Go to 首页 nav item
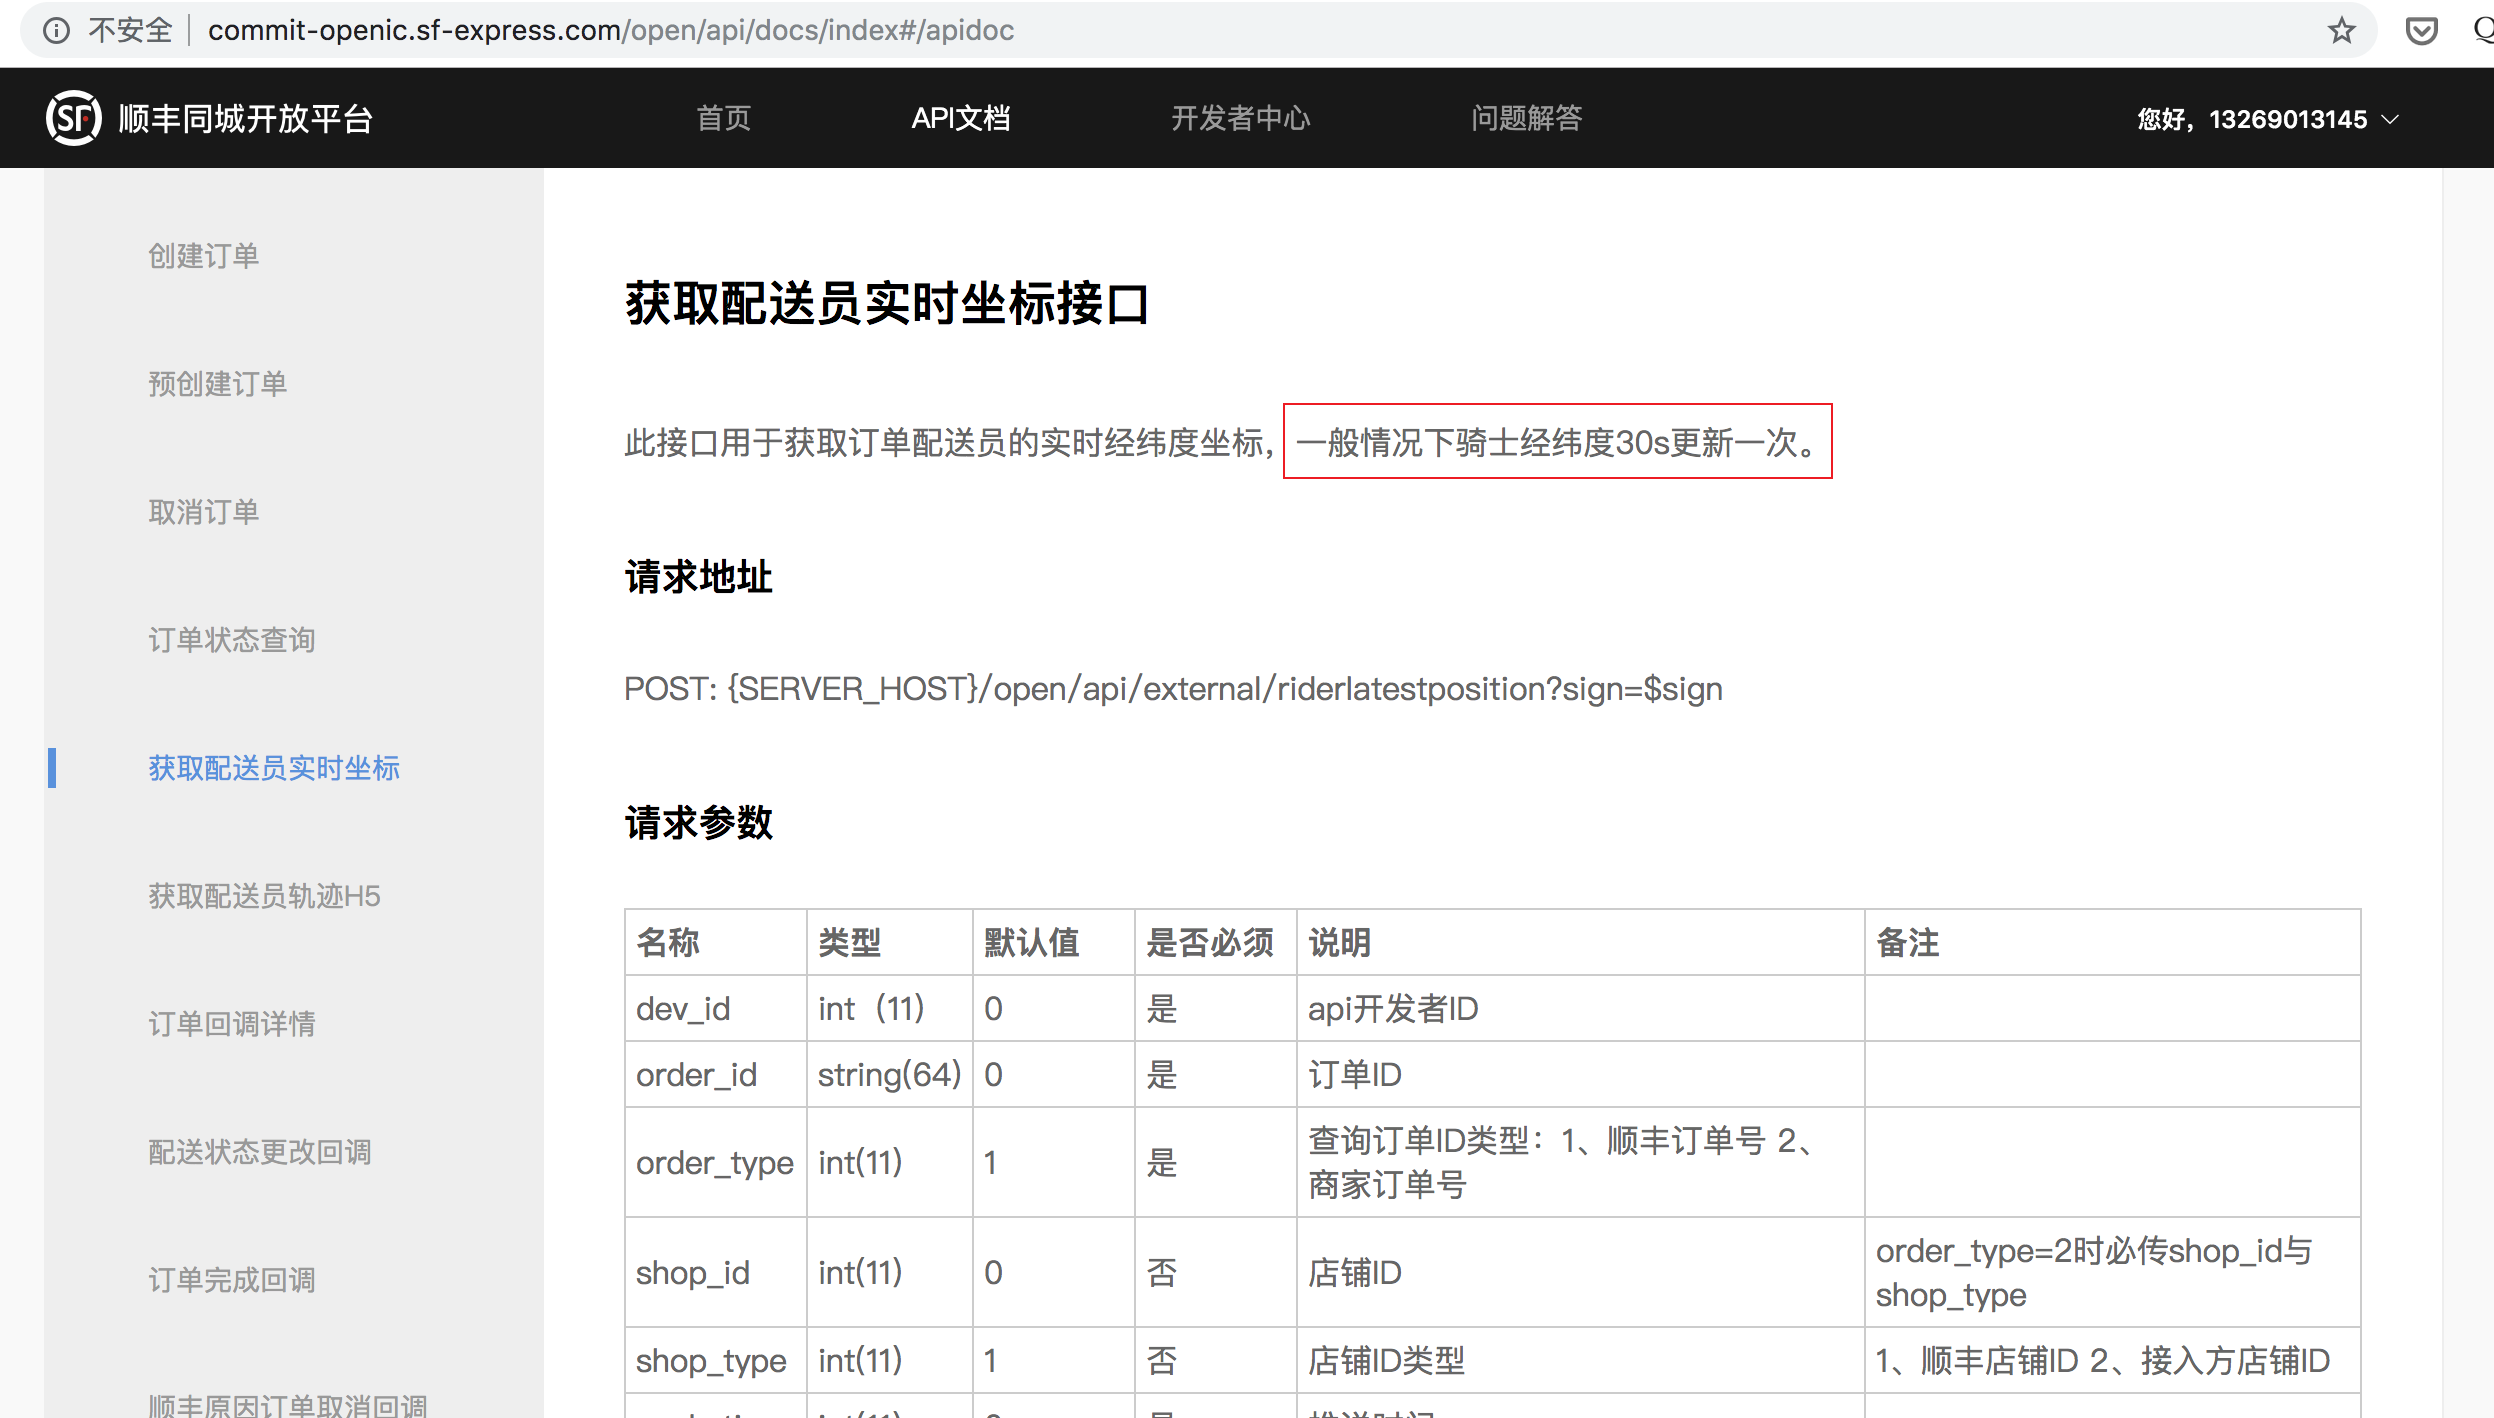 (x=723, y=118)
